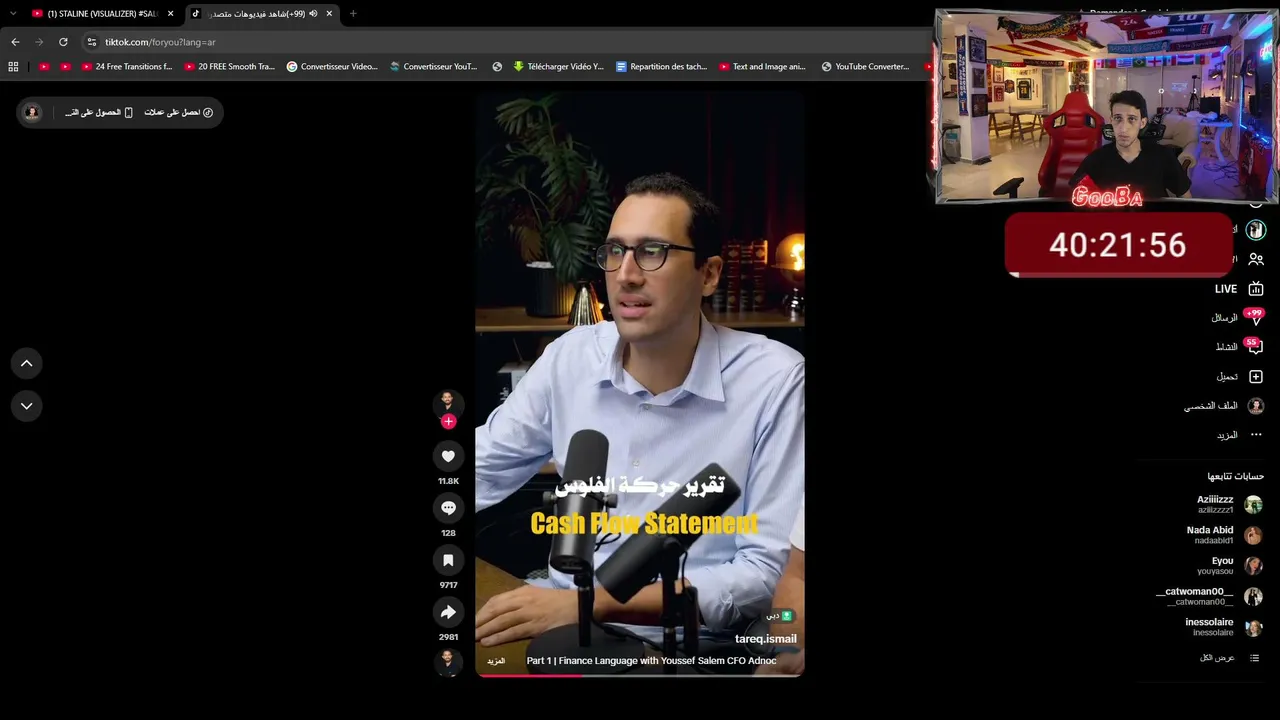The height and width of the screenshot is (720, 1280).
Task: Open activity inbox icon with 55 badge
Action: [1255, 347]
